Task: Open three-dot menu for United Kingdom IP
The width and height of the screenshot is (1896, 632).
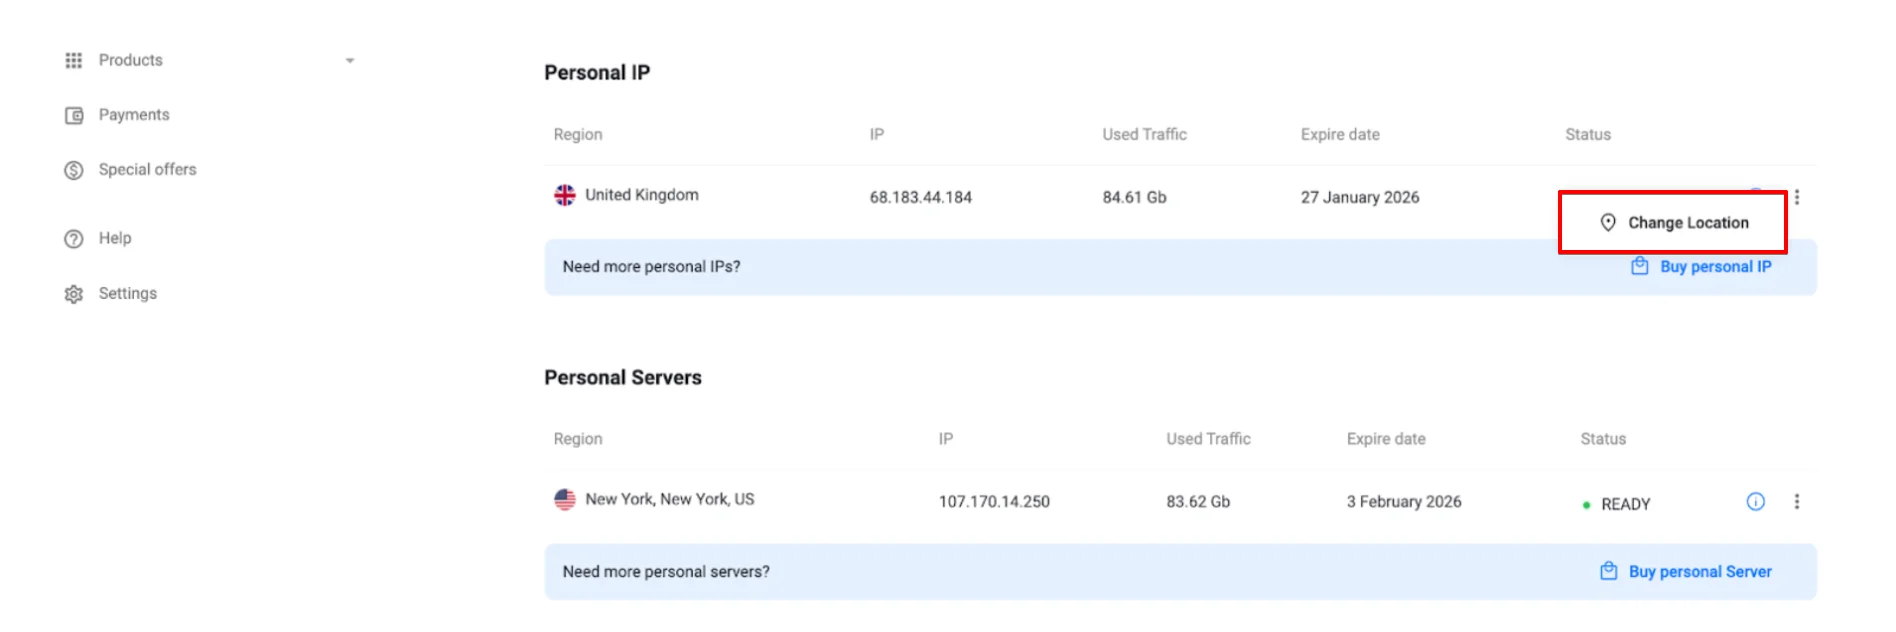Action: (x=1796, y=197)
